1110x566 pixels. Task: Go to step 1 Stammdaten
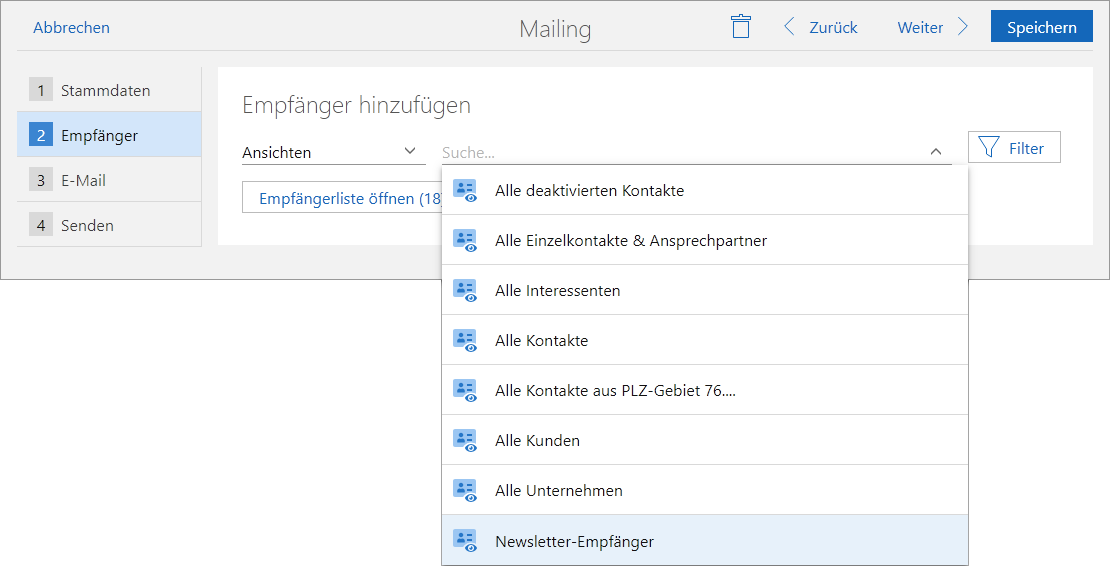pyautogui.click(x=105, y=90)
